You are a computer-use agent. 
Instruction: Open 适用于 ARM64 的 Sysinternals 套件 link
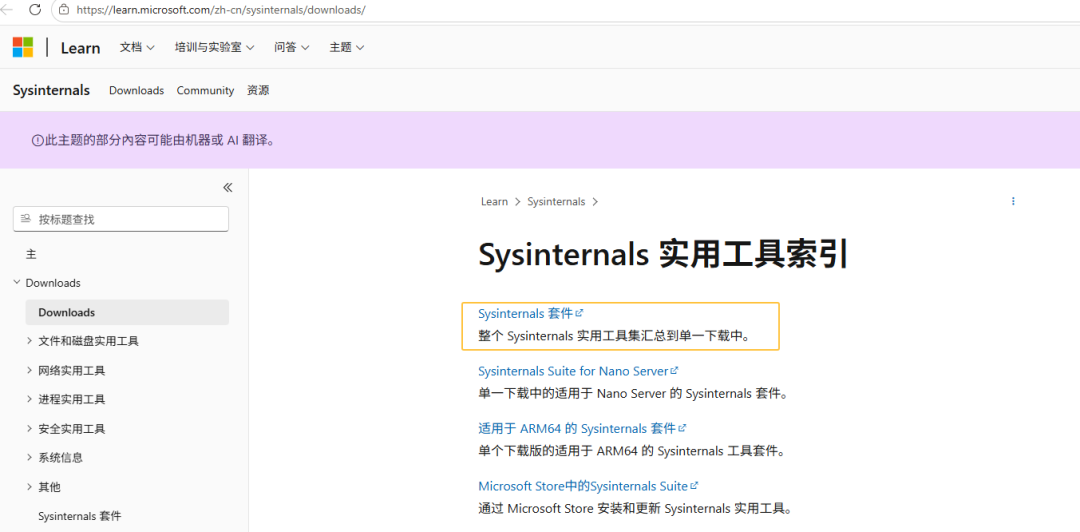[x=577, y=429]
